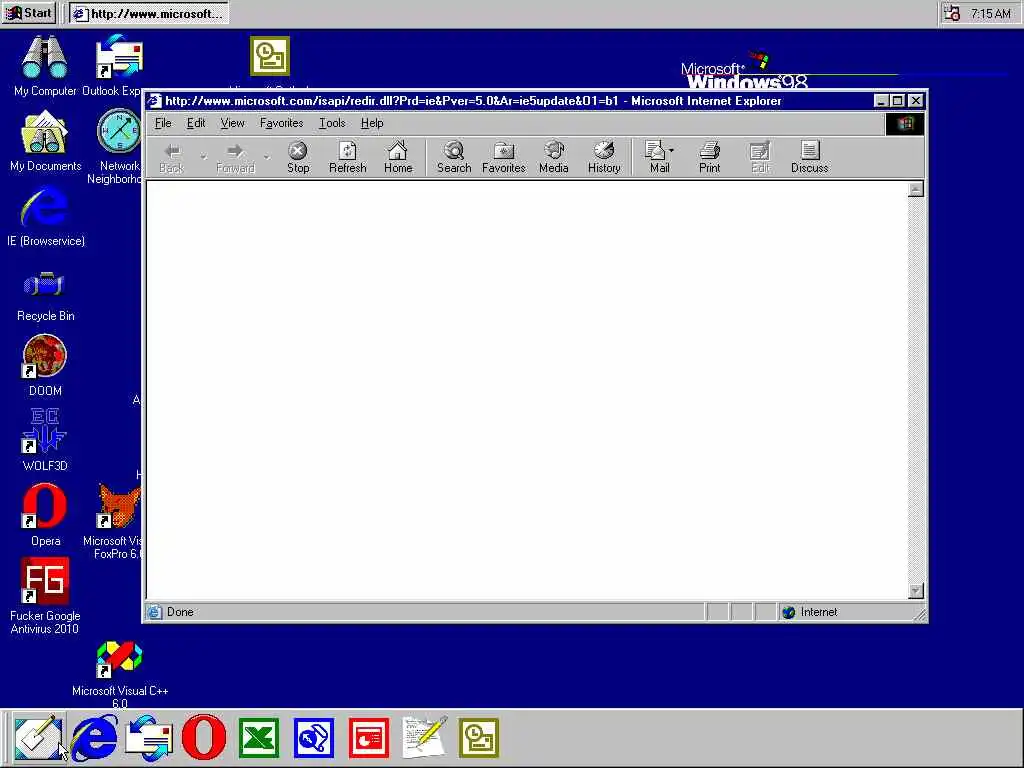Viewport: 1024px width, 768px height.
Task: Click the system tray scheduler icon
Action: click(x=952, y=13)
